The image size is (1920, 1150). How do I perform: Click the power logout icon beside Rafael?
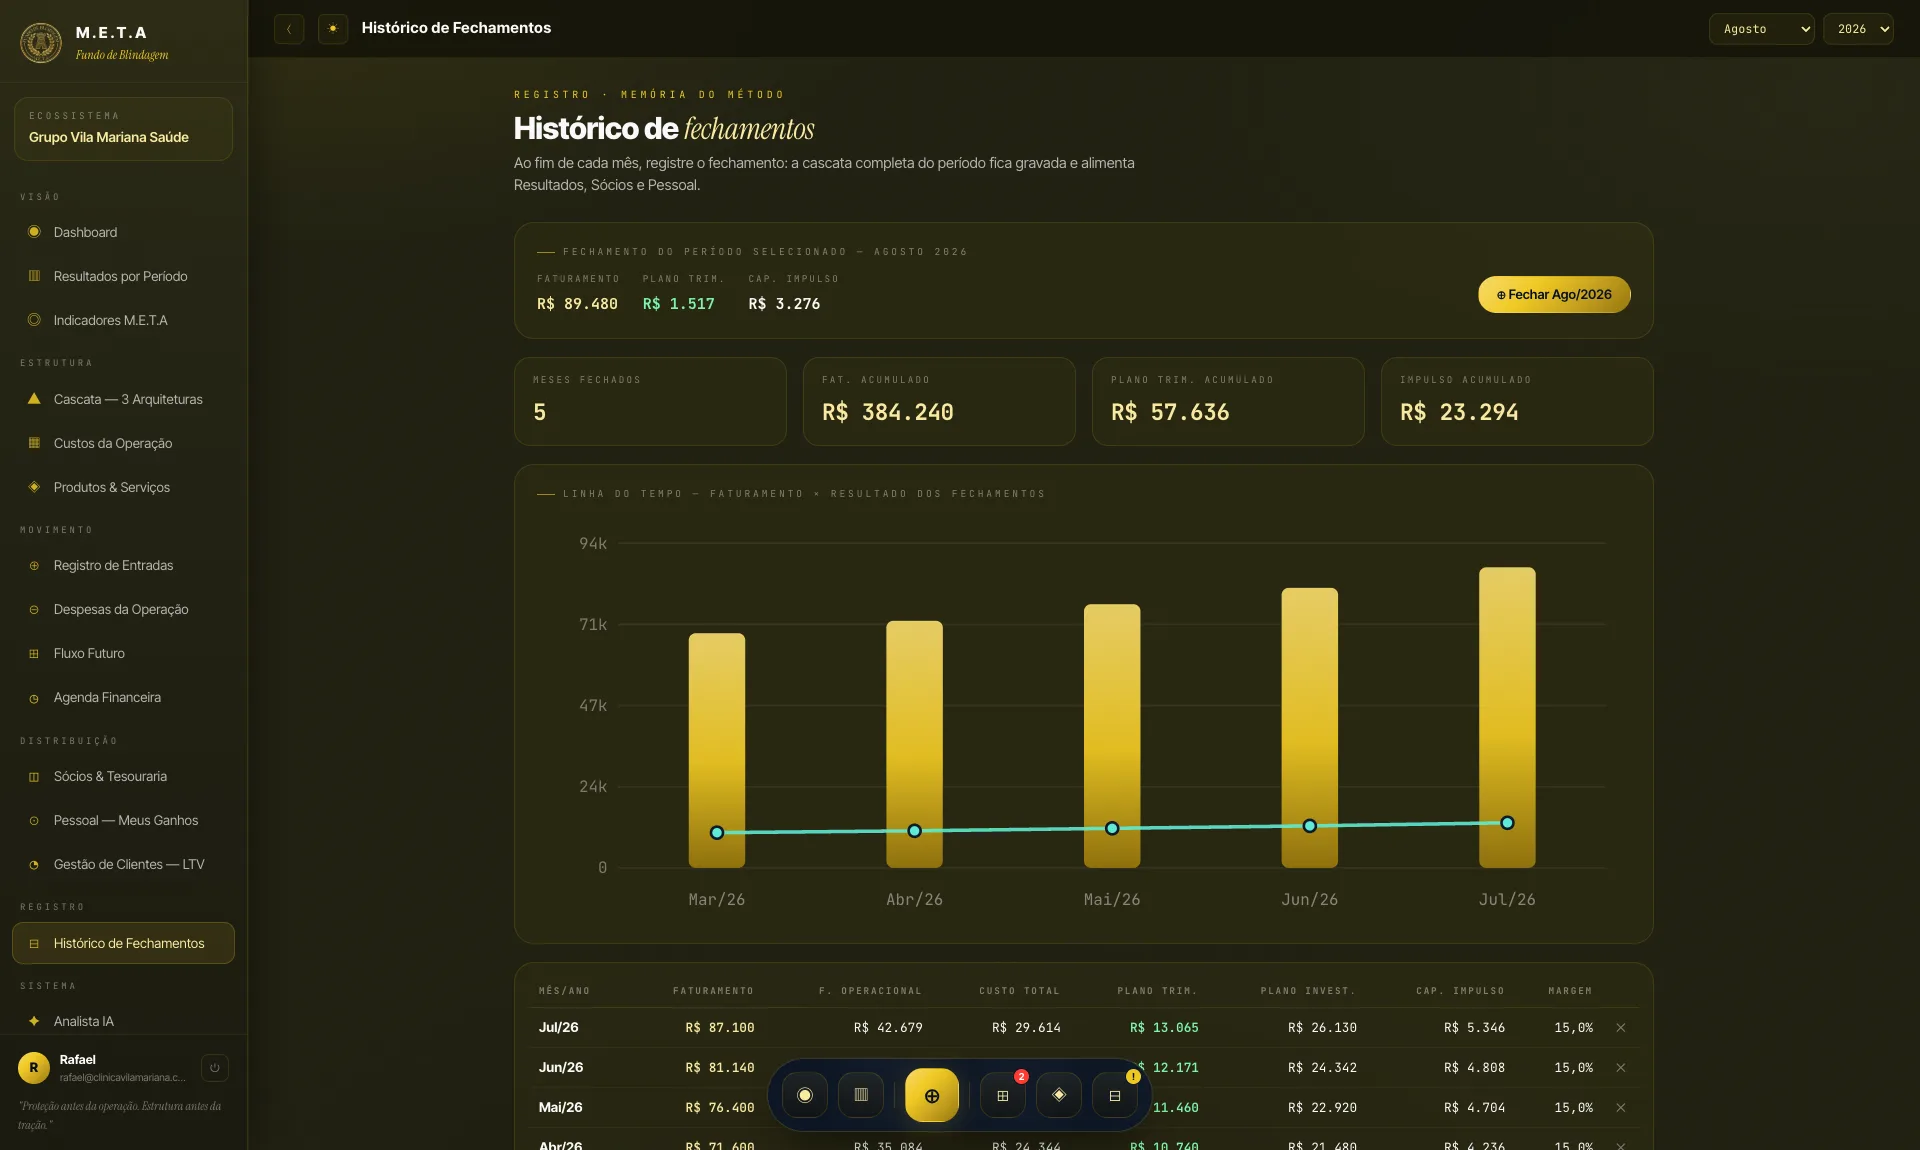(215, 1068)
